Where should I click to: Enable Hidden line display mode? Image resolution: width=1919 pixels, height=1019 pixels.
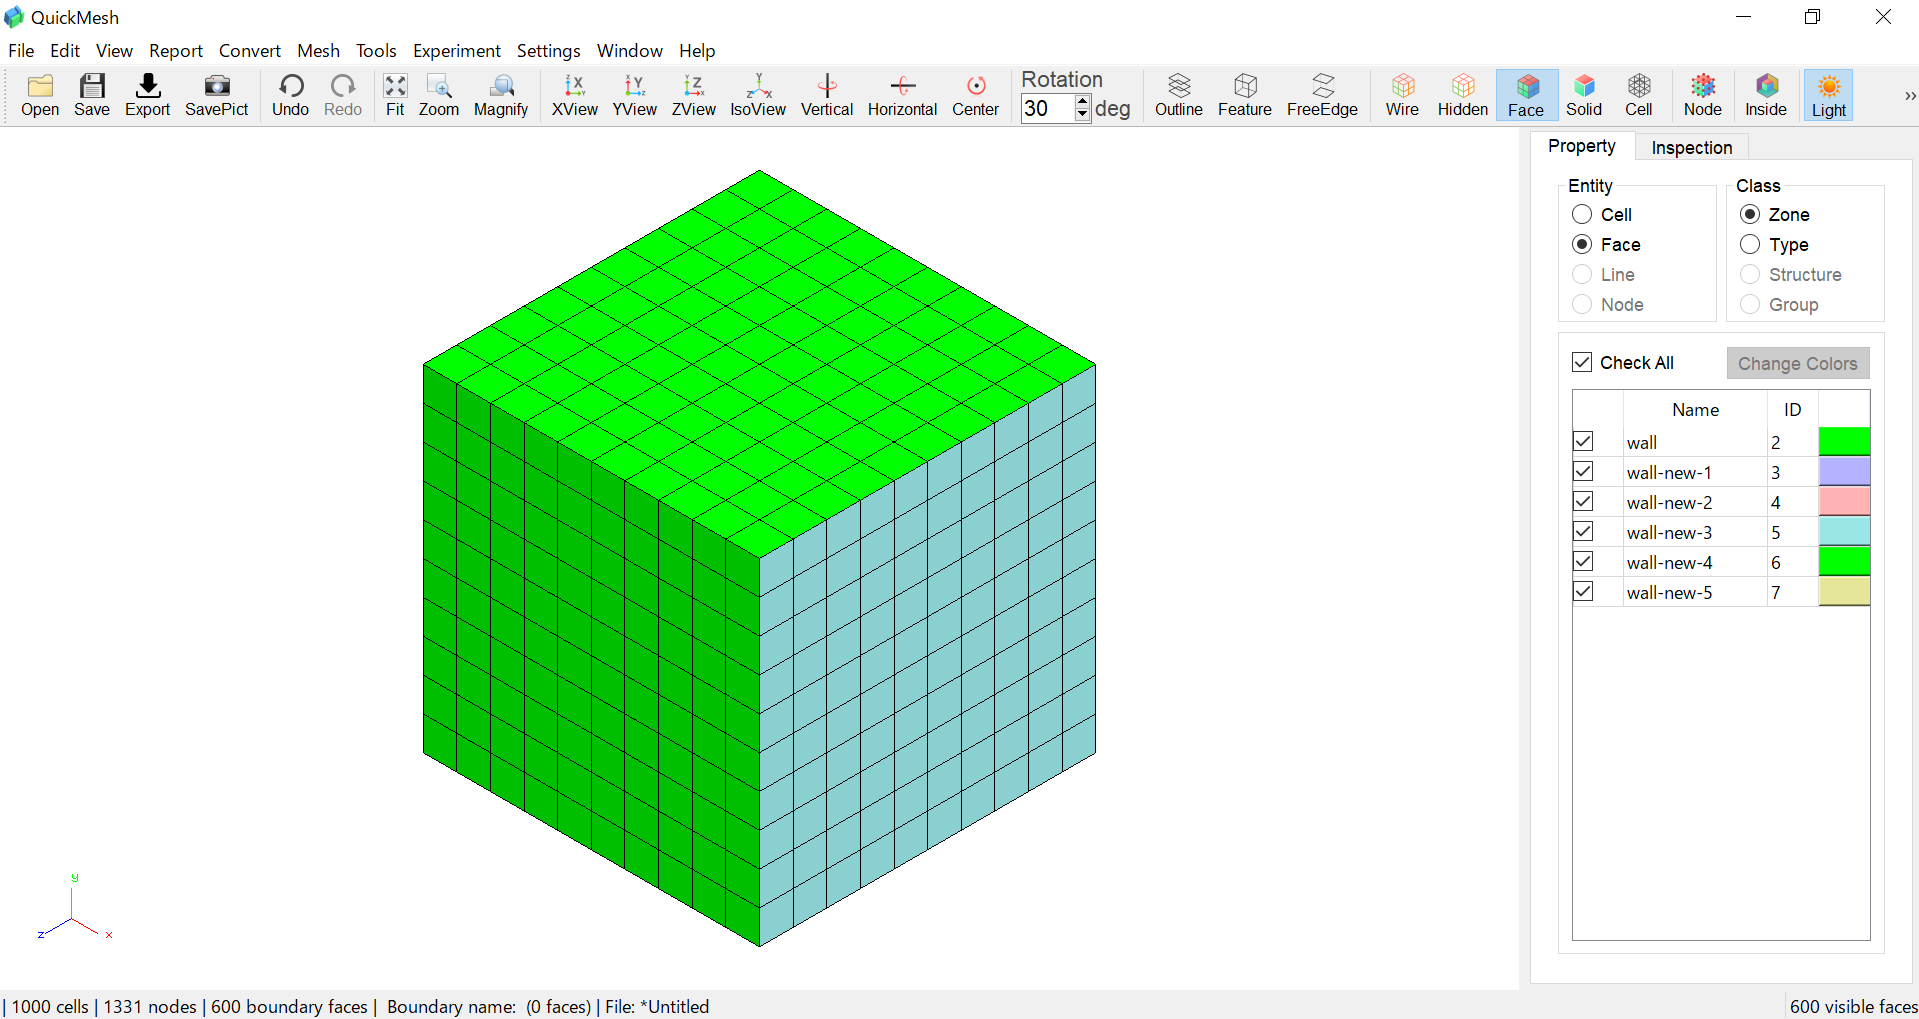click(1463, 96)
